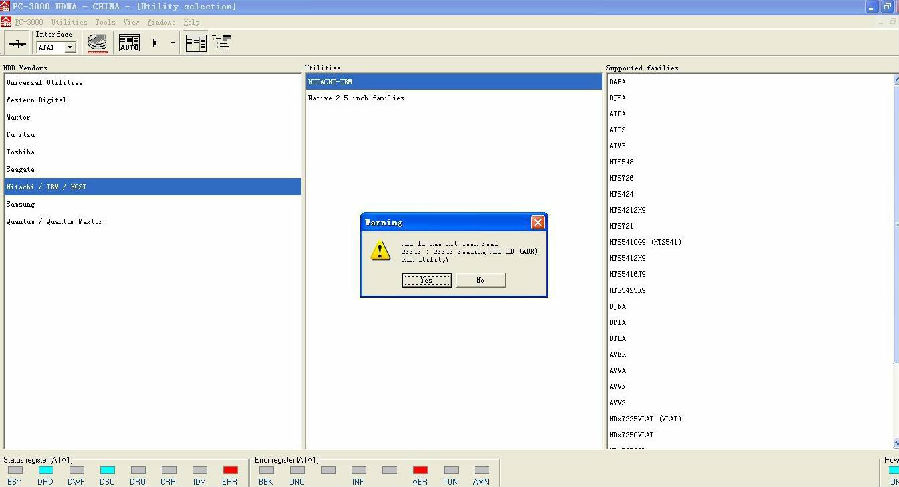Click the Supported families scrollbar down arrow
The height and width of the screenshot is (487, 899).
click(896, 443)
